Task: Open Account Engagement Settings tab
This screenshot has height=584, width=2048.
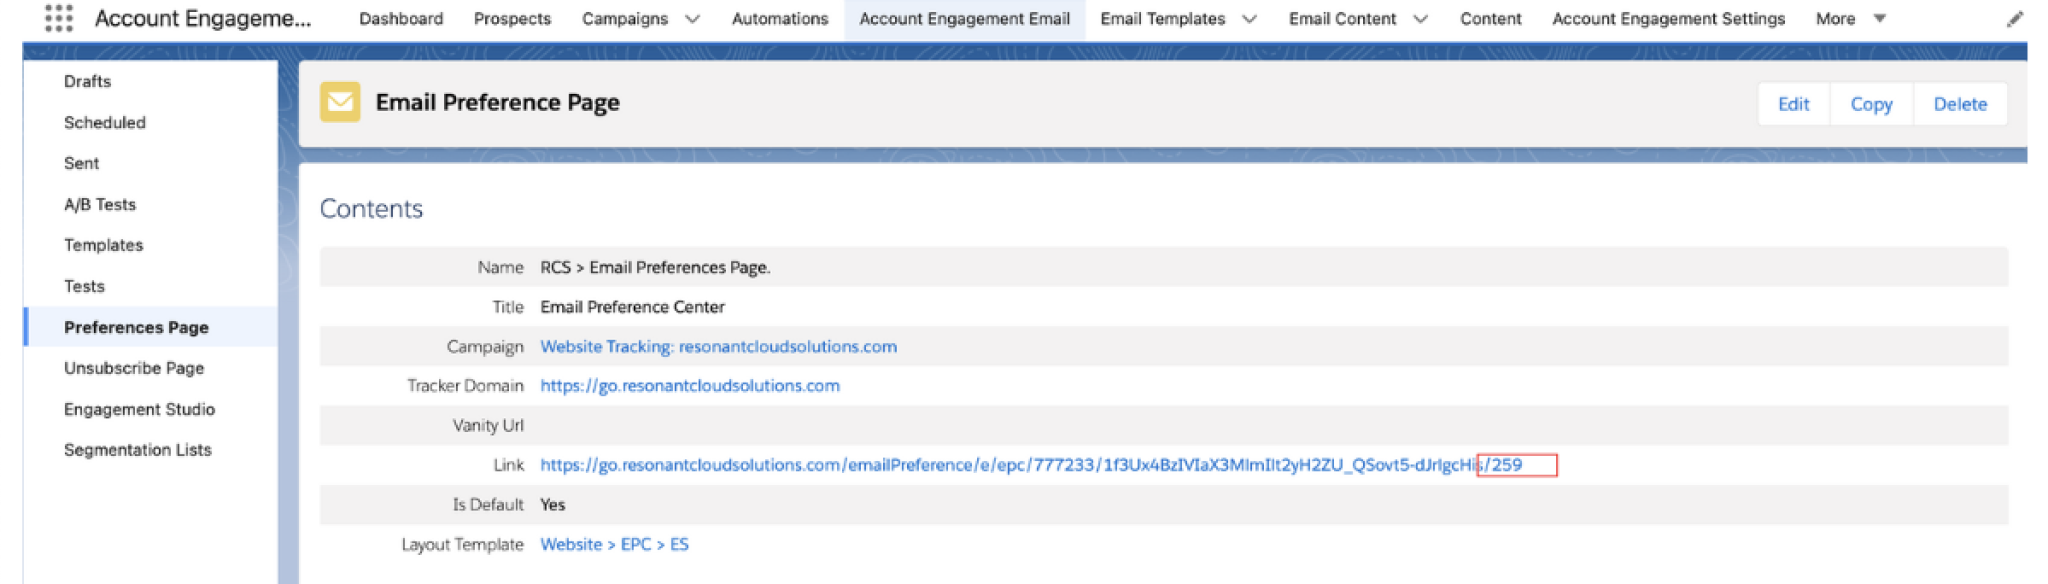Action: click(x=1667, y=19)
